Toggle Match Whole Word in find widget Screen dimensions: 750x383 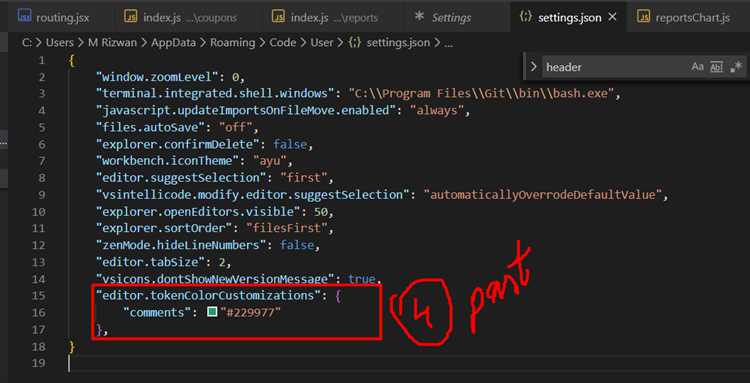tap(716, 67)
